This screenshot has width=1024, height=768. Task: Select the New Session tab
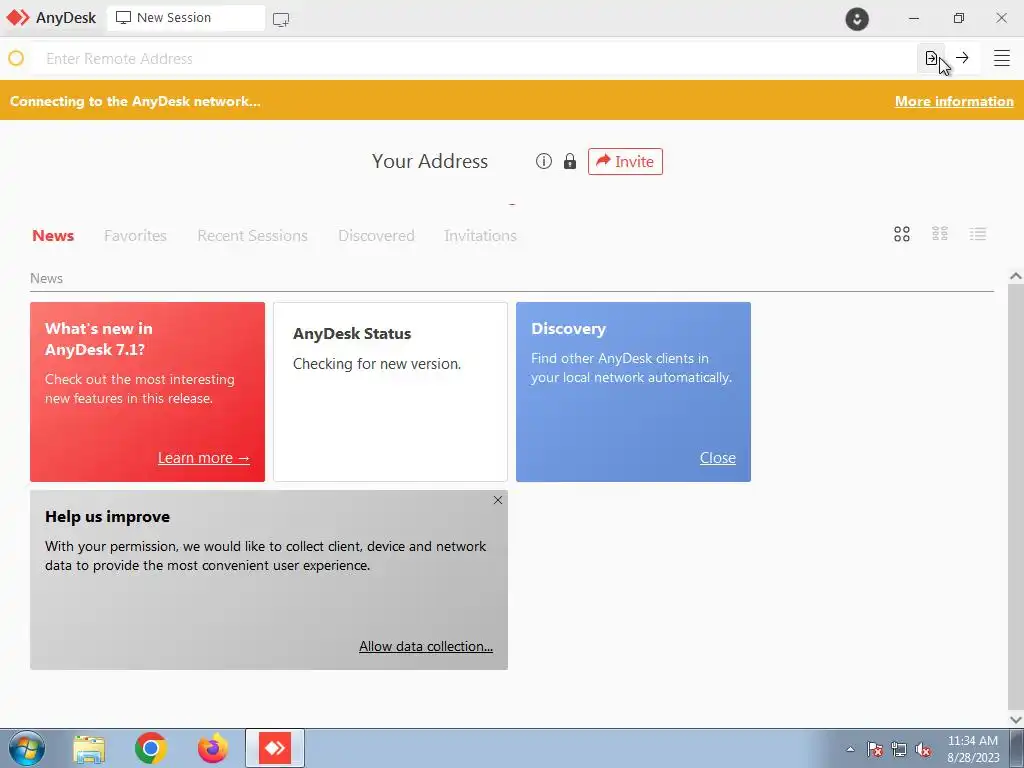(x=186, y=18)
